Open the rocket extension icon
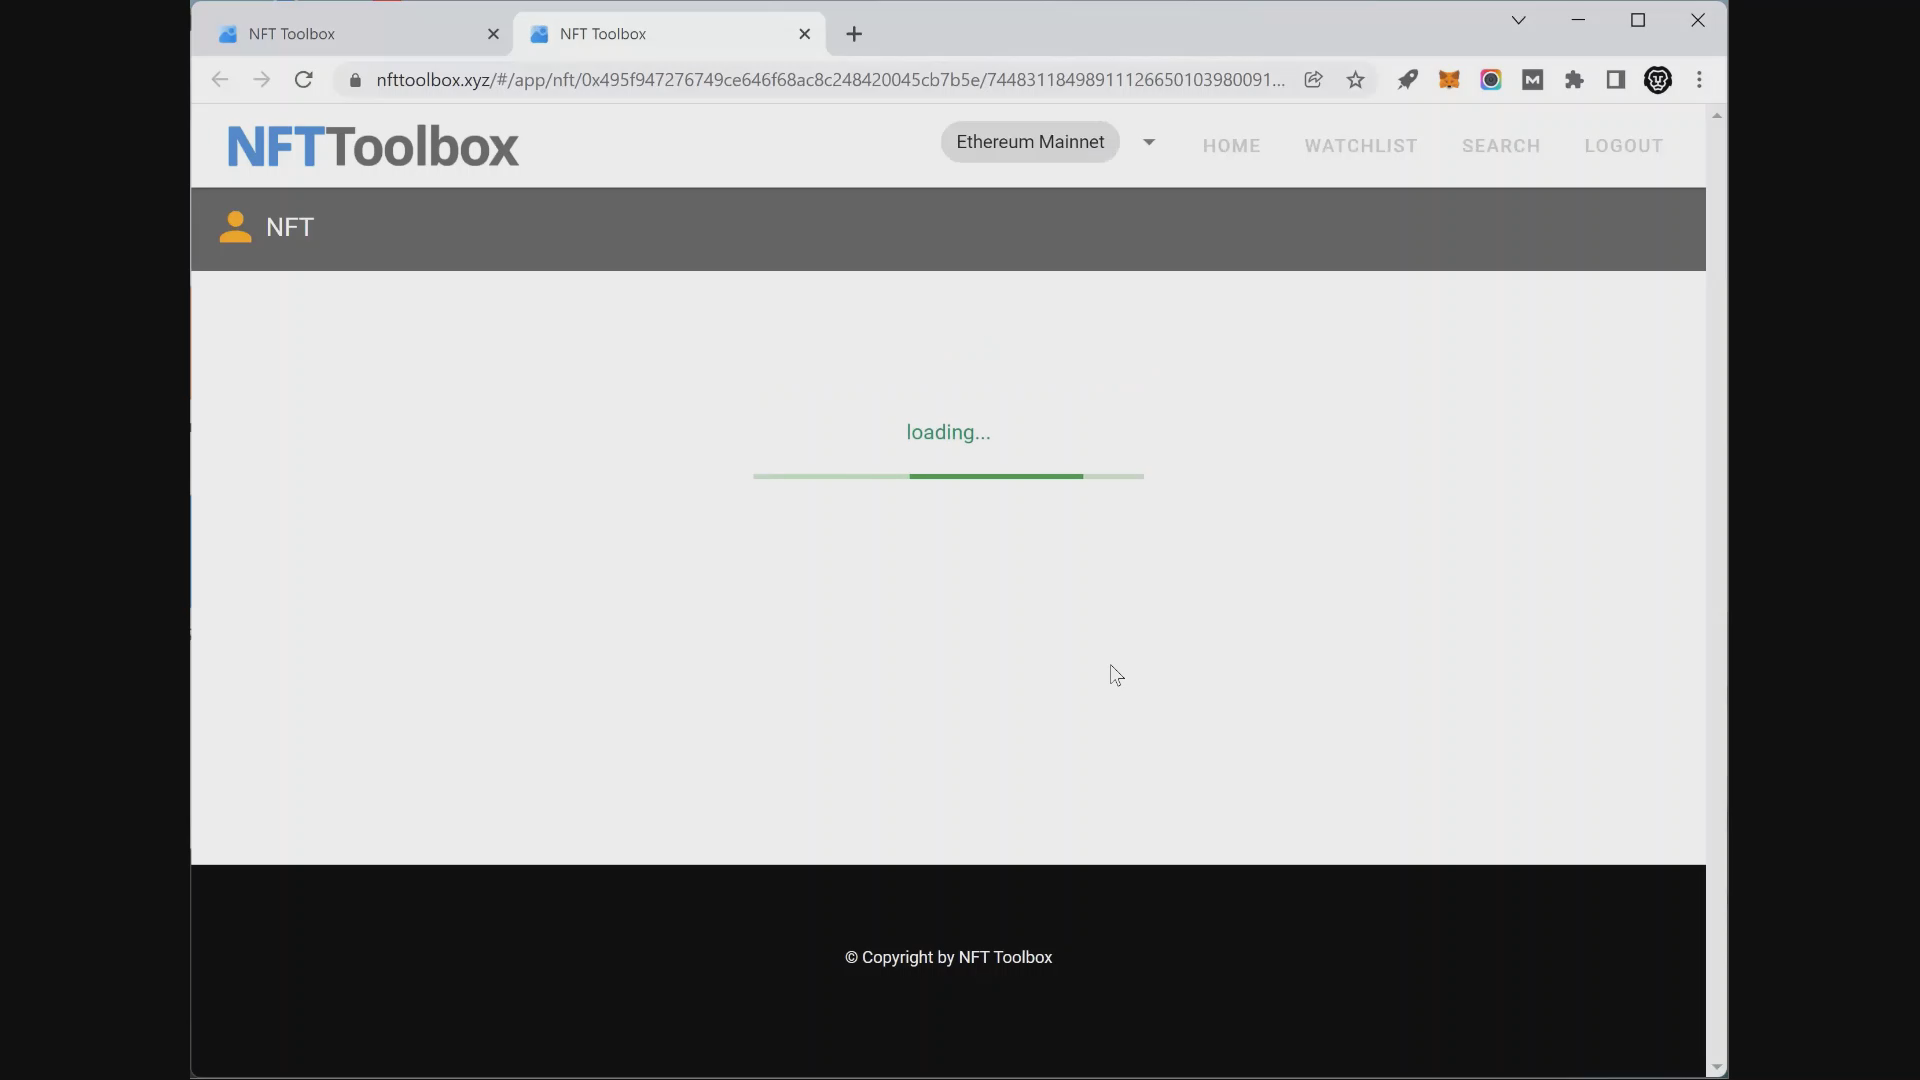The image size is (1920, 1080). coord(1407,80)
